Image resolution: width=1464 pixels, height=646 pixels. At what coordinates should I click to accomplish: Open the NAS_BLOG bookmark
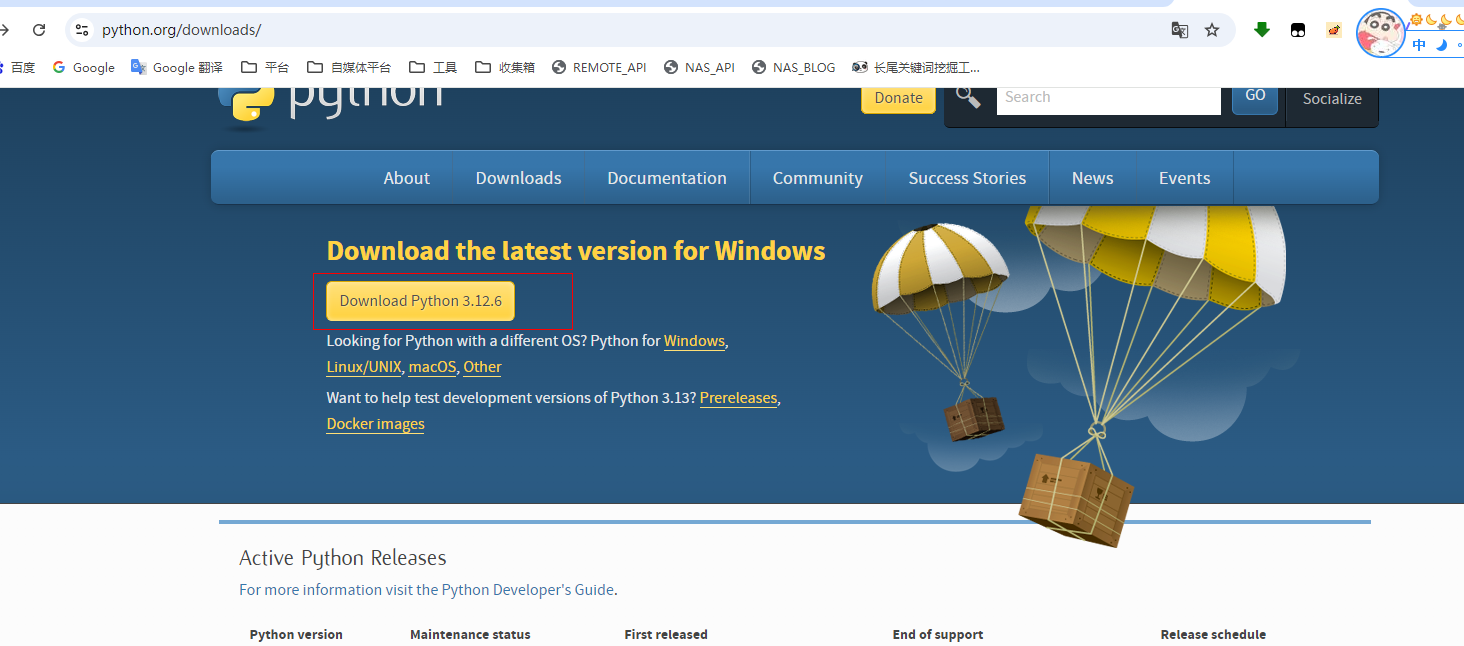793,67
